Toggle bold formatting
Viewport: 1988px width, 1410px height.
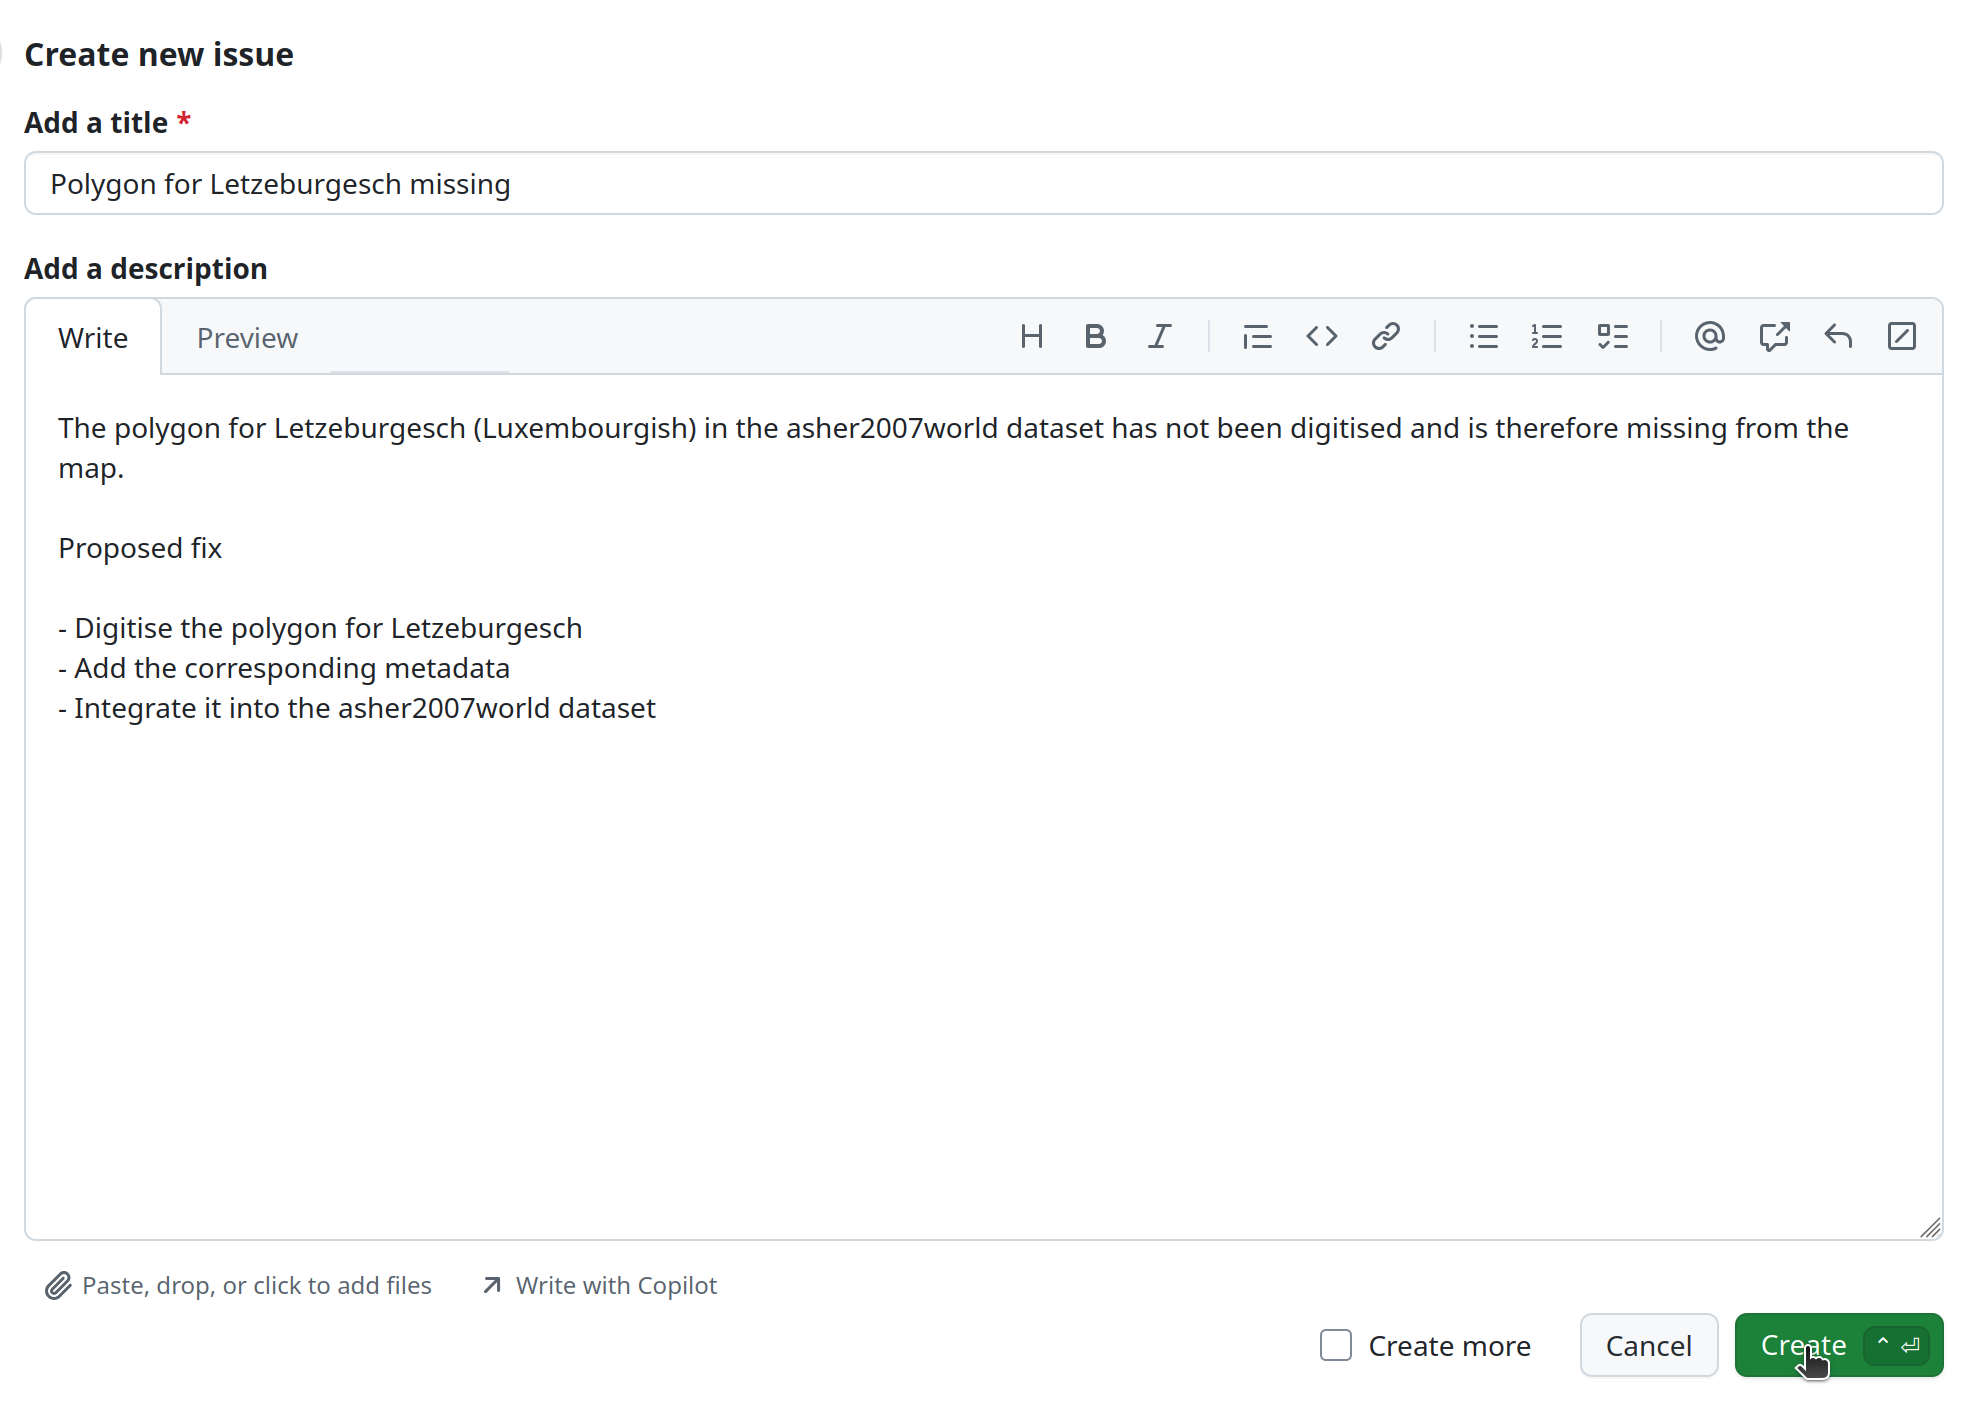(1095, 337)
